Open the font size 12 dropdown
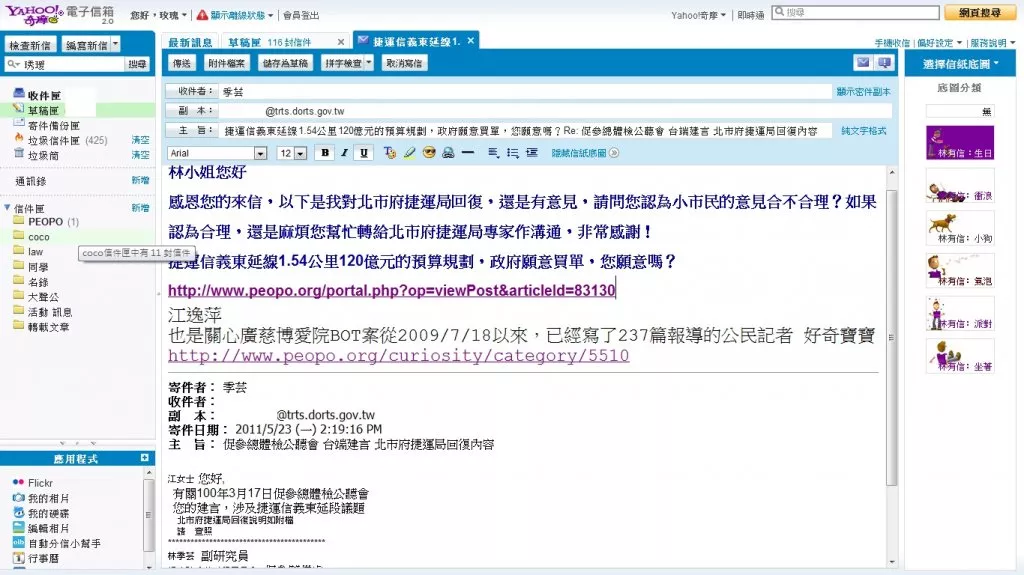Image resolution: width=1024 pixels, height=575 pixels. pyautogui.click(x=300, y=154)
